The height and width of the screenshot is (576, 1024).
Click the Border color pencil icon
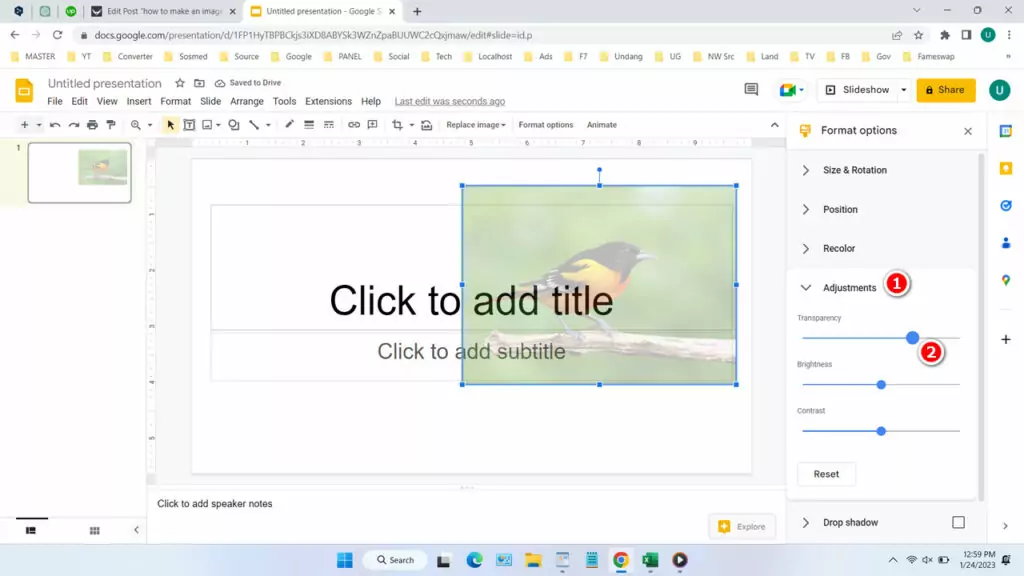[289, 124]
